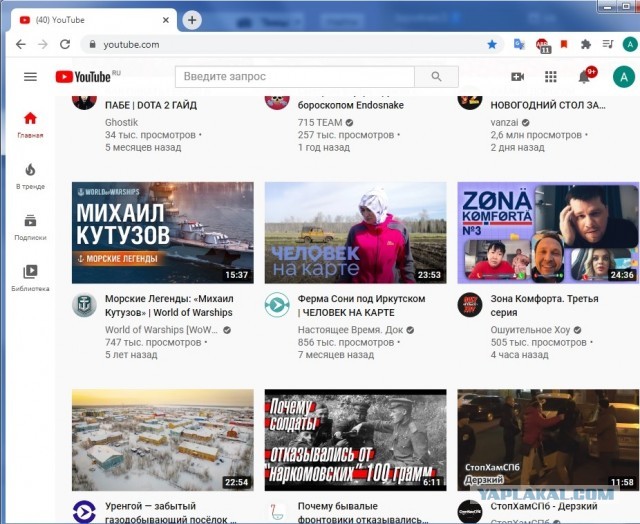Click the Ошуительное Хоу channel avatar
Screen dimensions: 640x524
point(470,305)
